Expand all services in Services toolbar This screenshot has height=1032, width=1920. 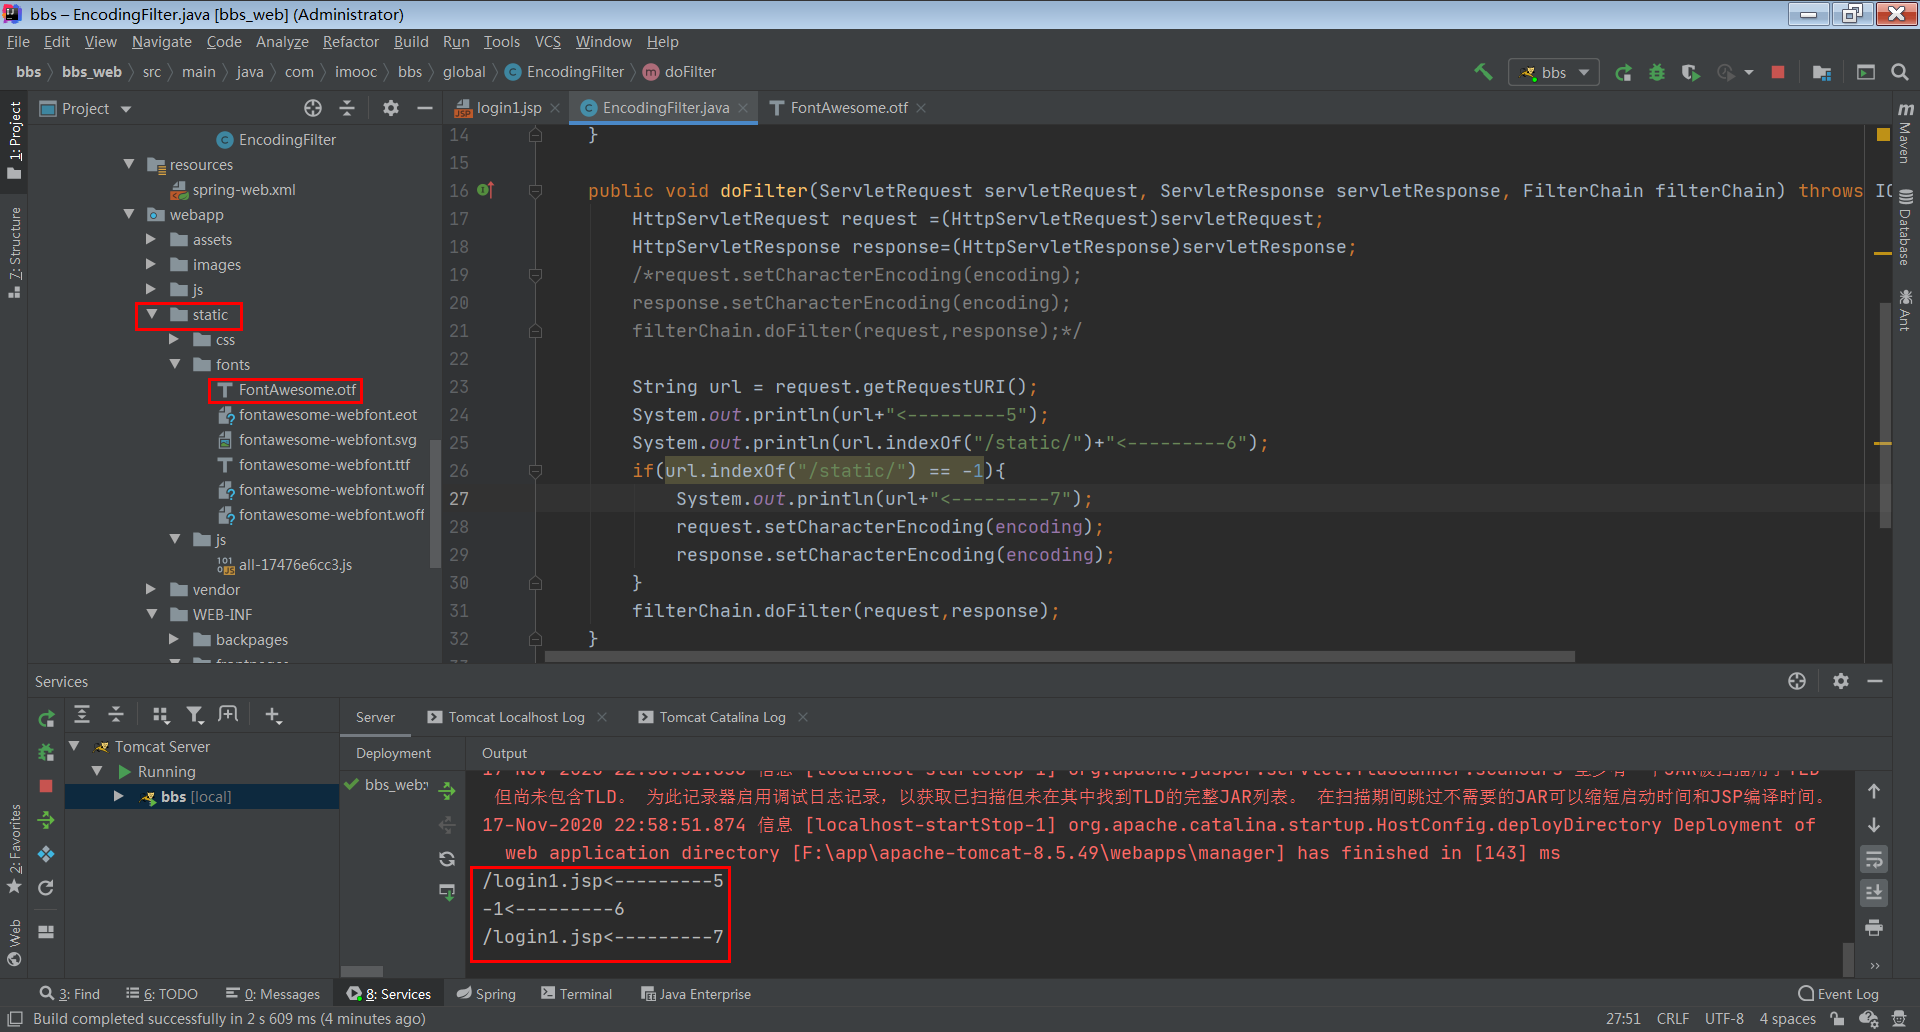click(x=82, y=714)
